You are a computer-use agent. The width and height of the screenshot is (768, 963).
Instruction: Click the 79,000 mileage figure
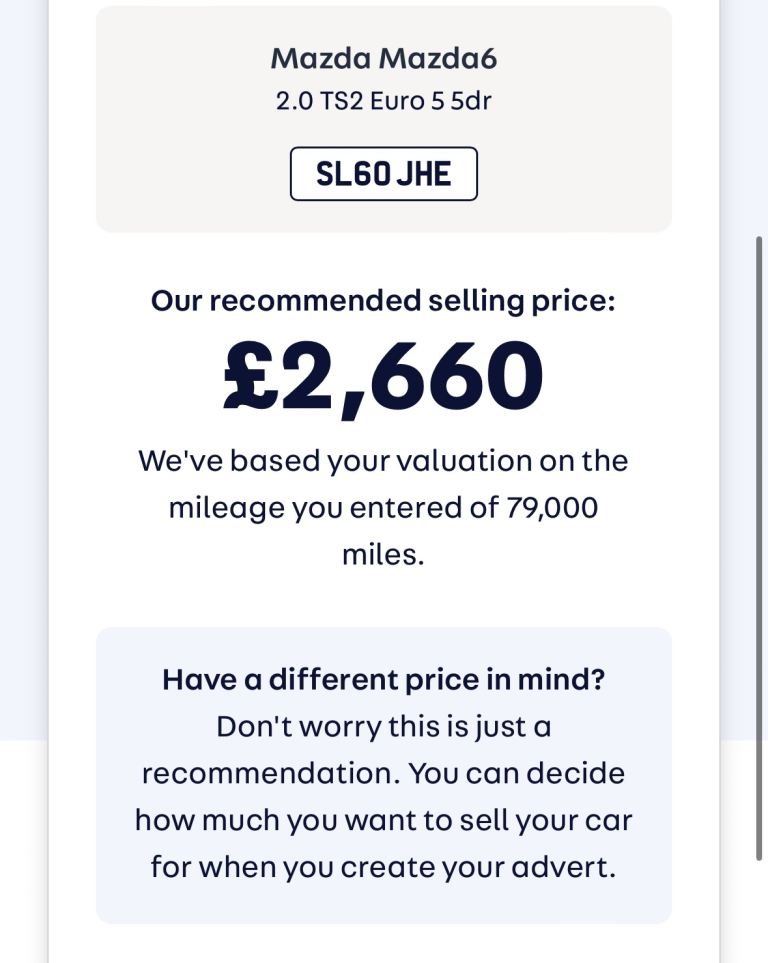552,508
